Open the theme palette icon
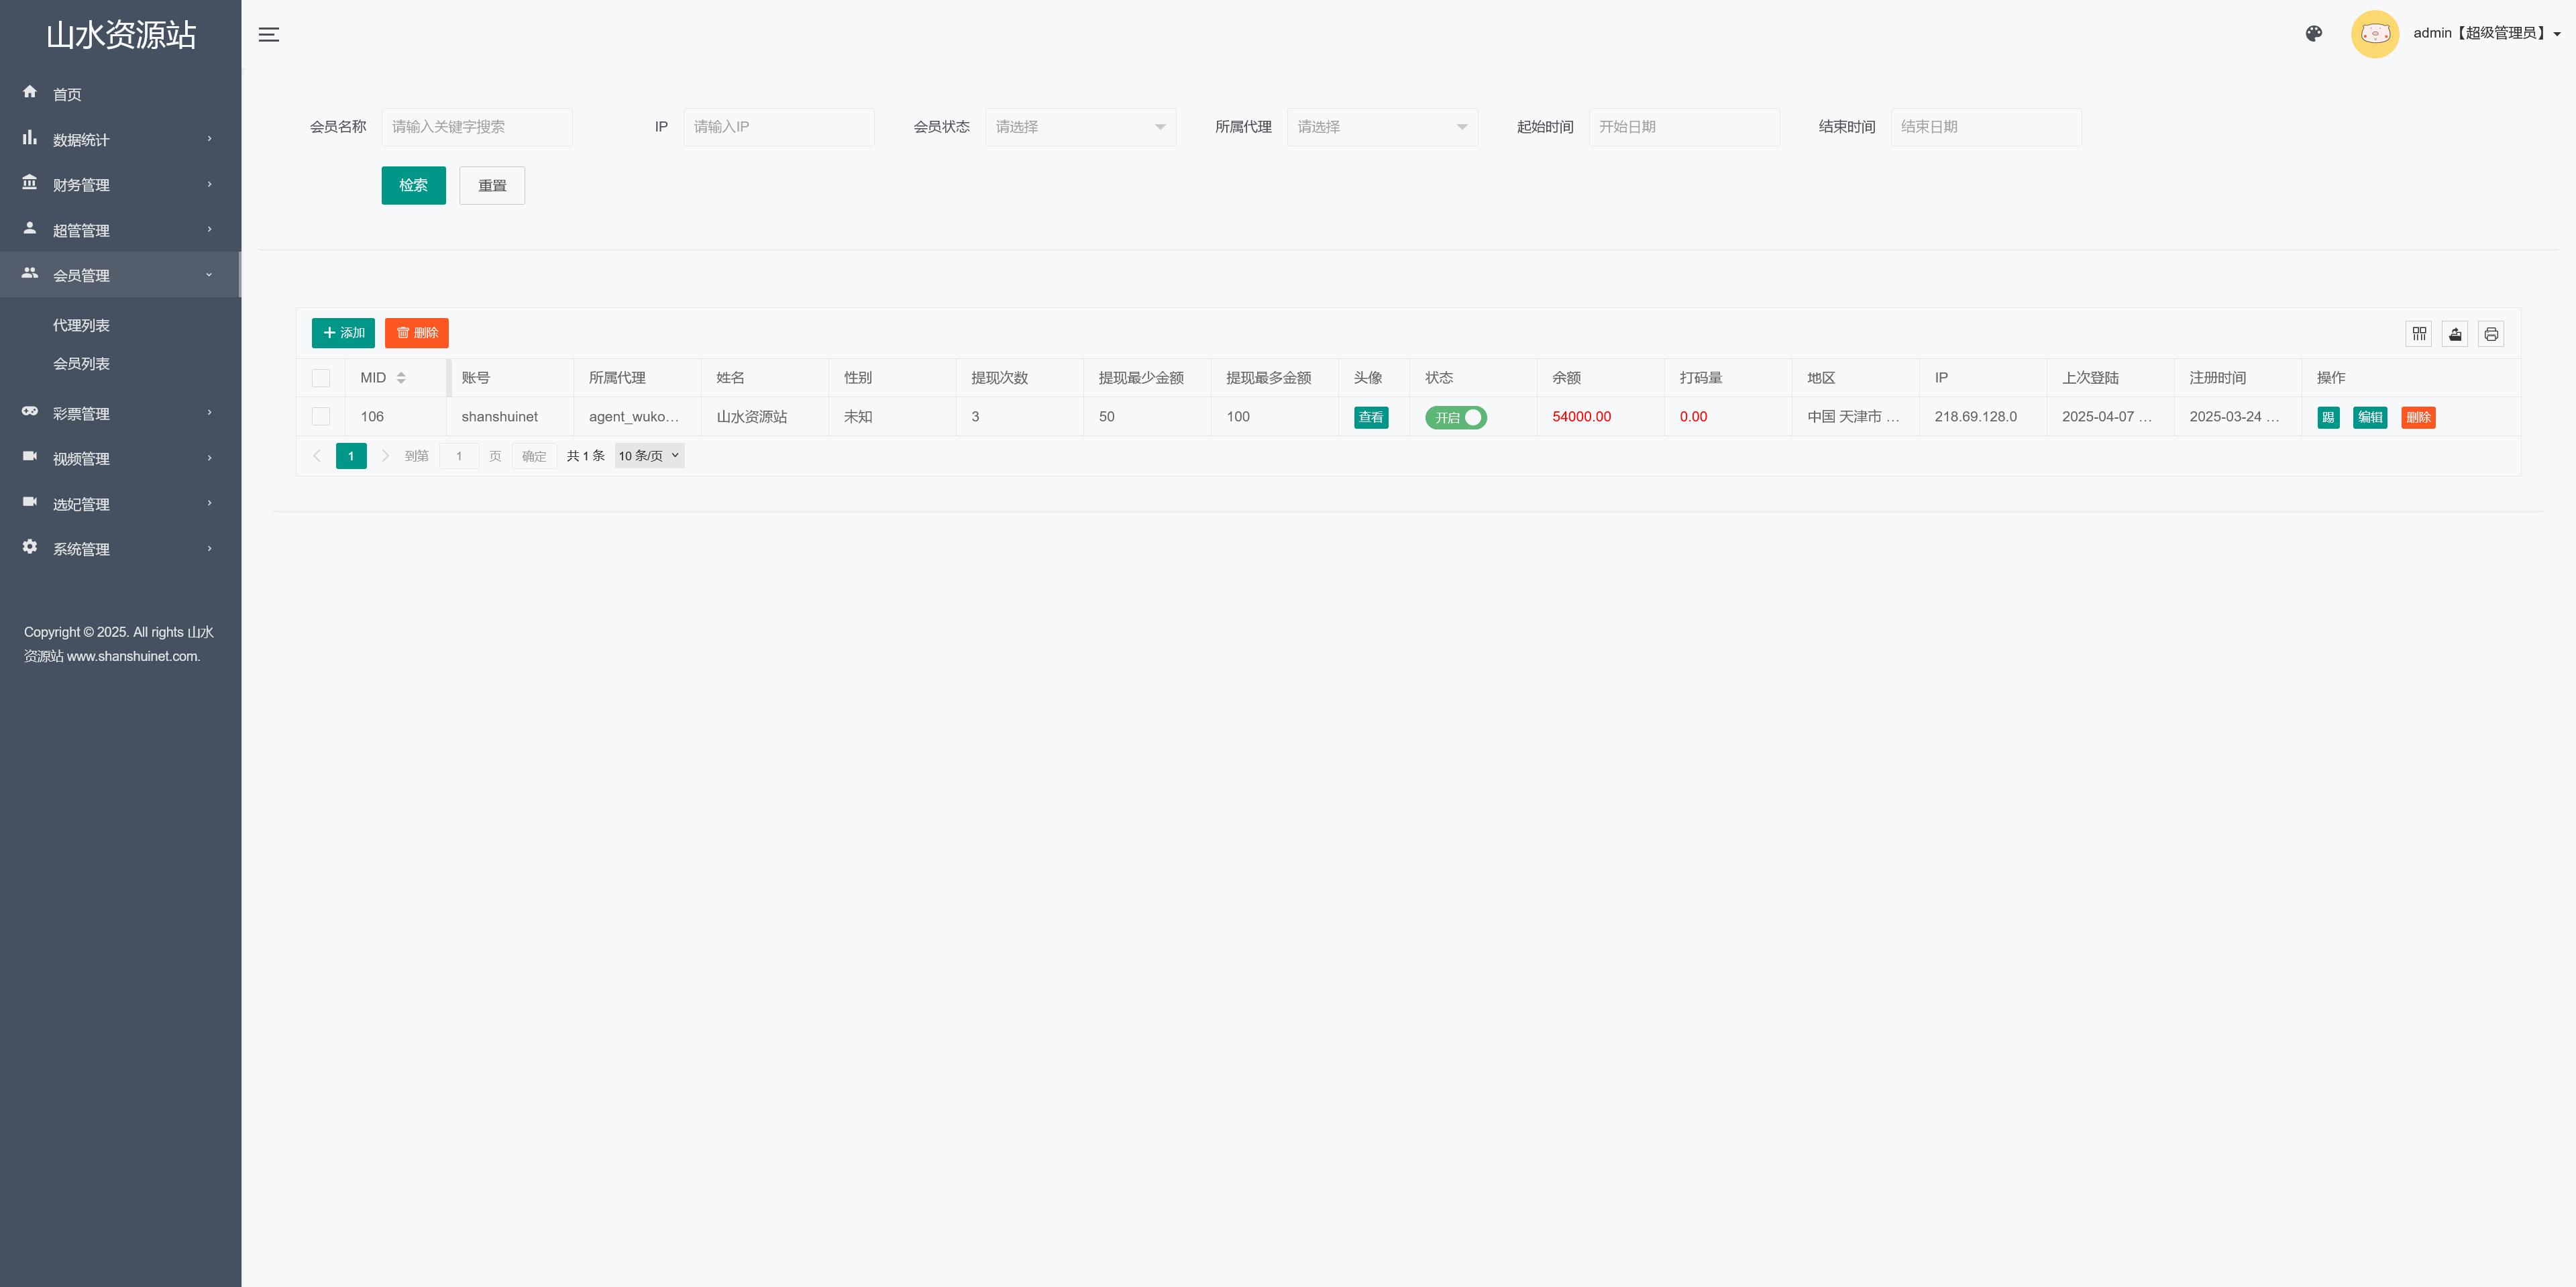 tap(2313, 34)
